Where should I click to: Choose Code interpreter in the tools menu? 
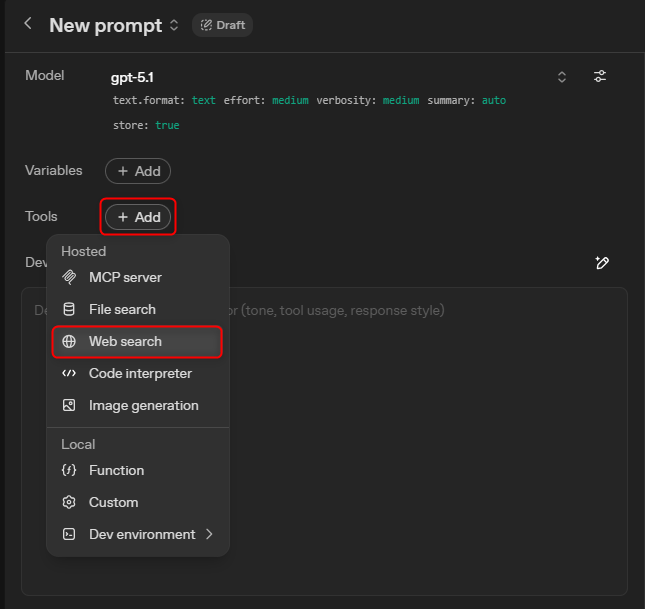pos(140,373)
